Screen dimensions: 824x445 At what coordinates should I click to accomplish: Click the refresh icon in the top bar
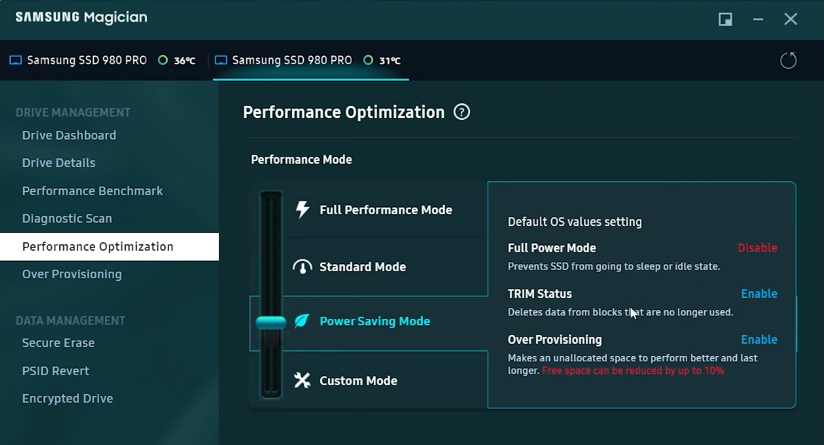(788, 60)
